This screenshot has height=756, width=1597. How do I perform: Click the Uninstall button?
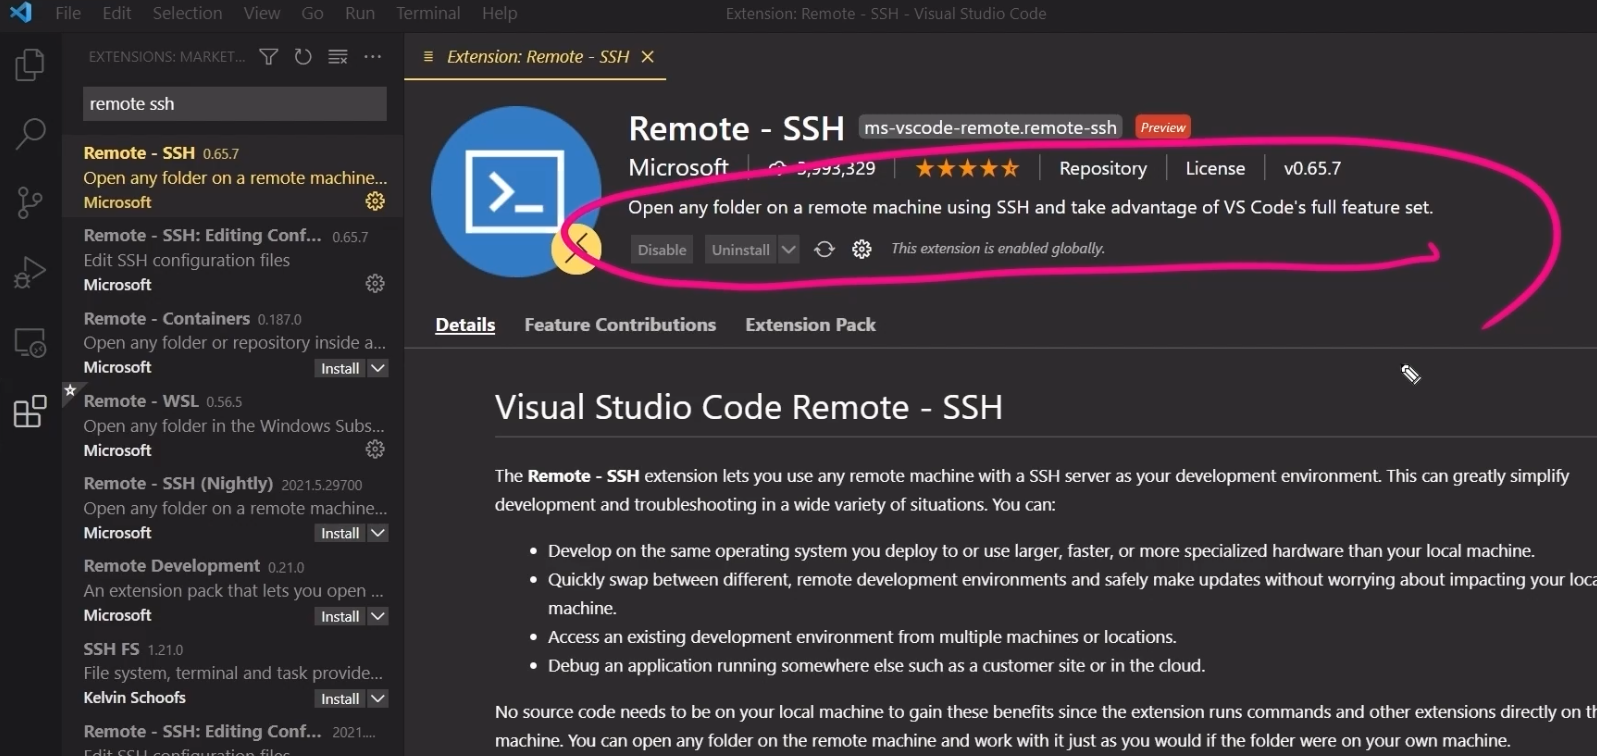(x=741, y=249)
